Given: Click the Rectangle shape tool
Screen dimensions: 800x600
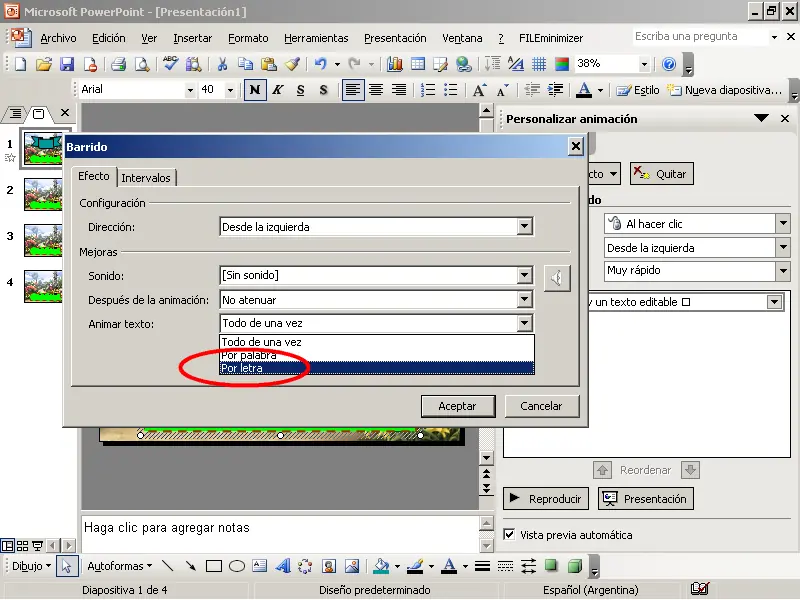Looking at the screenshot, I should [x=213, y=566].
